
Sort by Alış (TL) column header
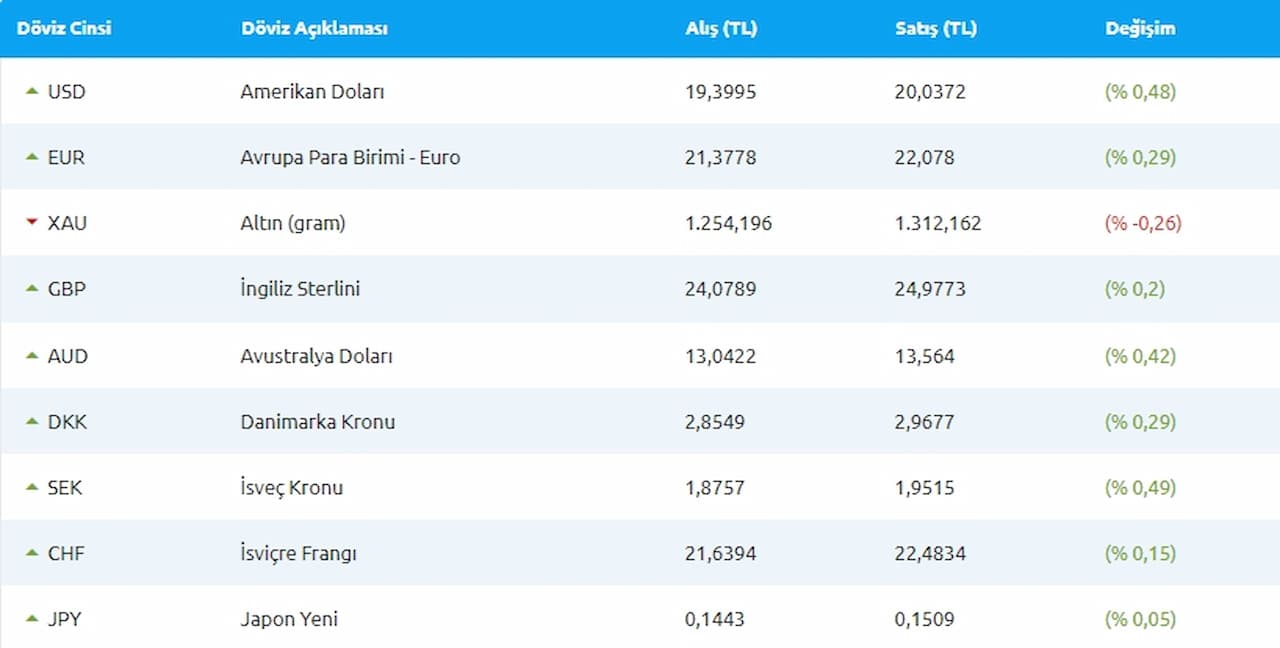pyautogui.click(x=721, y=28)
